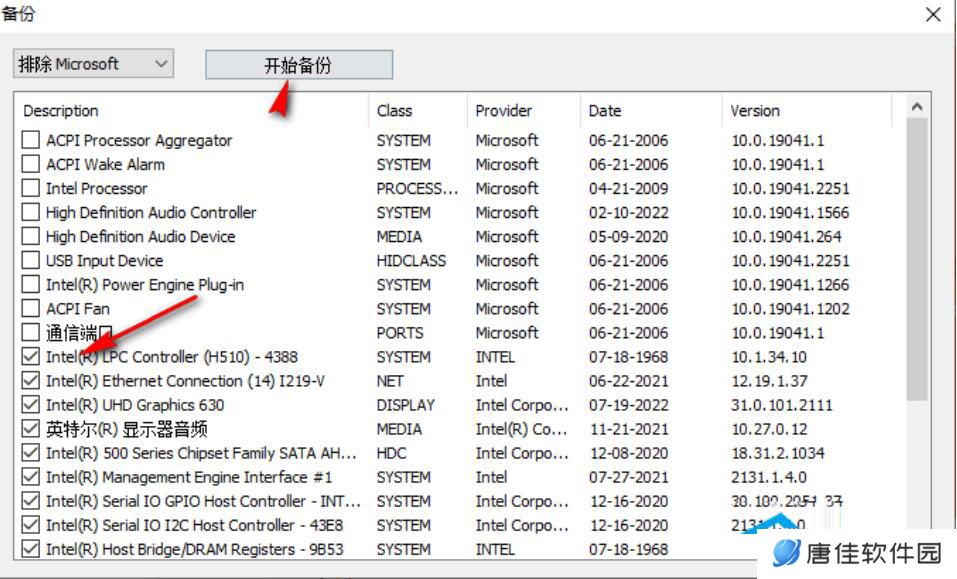Check the ACPI Fan checkbox
957x579 pixels.
point(31,308)
